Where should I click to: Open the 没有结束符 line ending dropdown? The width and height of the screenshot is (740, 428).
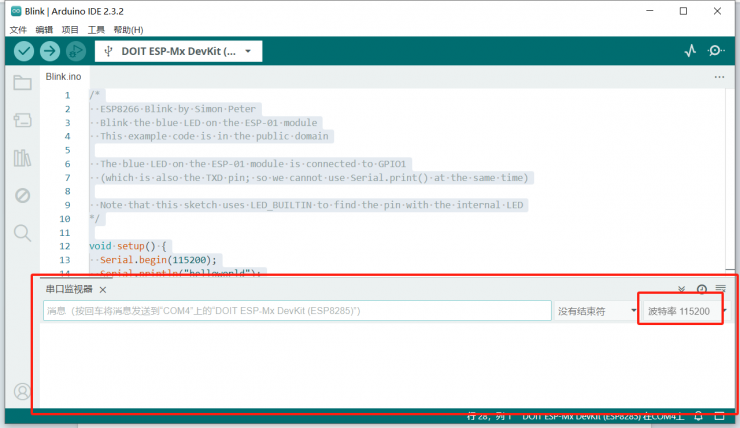pos(597,312)
